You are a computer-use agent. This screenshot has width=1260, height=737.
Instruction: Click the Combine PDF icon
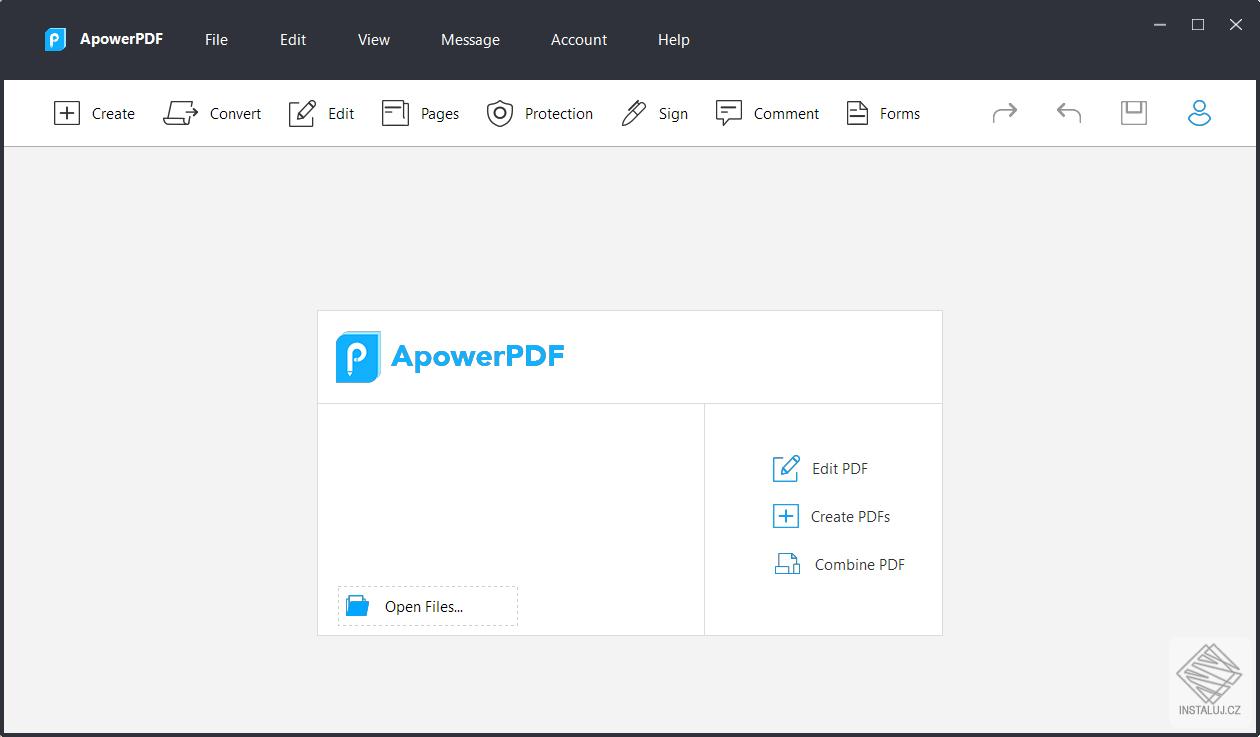point(788,564)
